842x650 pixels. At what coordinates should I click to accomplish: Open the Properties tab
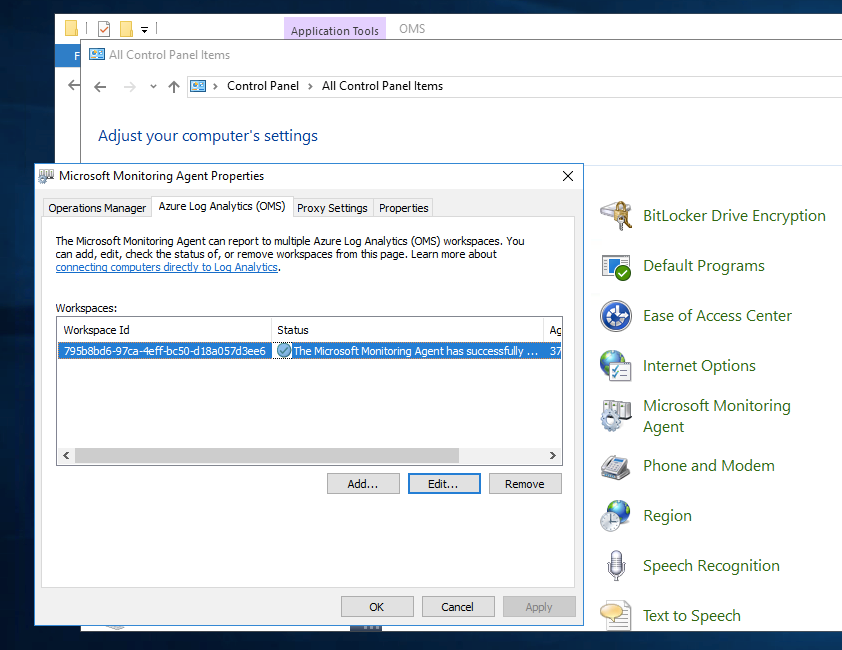[404, 208]
